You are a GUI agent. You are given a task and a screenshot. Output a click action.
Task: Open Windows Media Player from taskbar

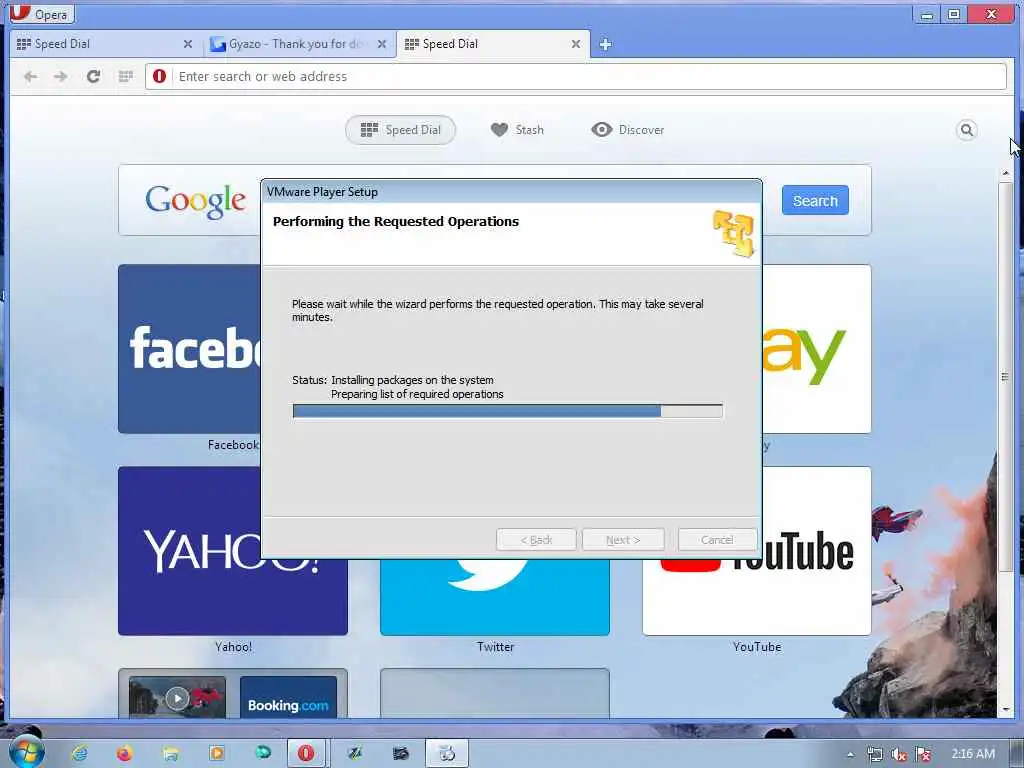pyautogui.click(x=216, y=754)
